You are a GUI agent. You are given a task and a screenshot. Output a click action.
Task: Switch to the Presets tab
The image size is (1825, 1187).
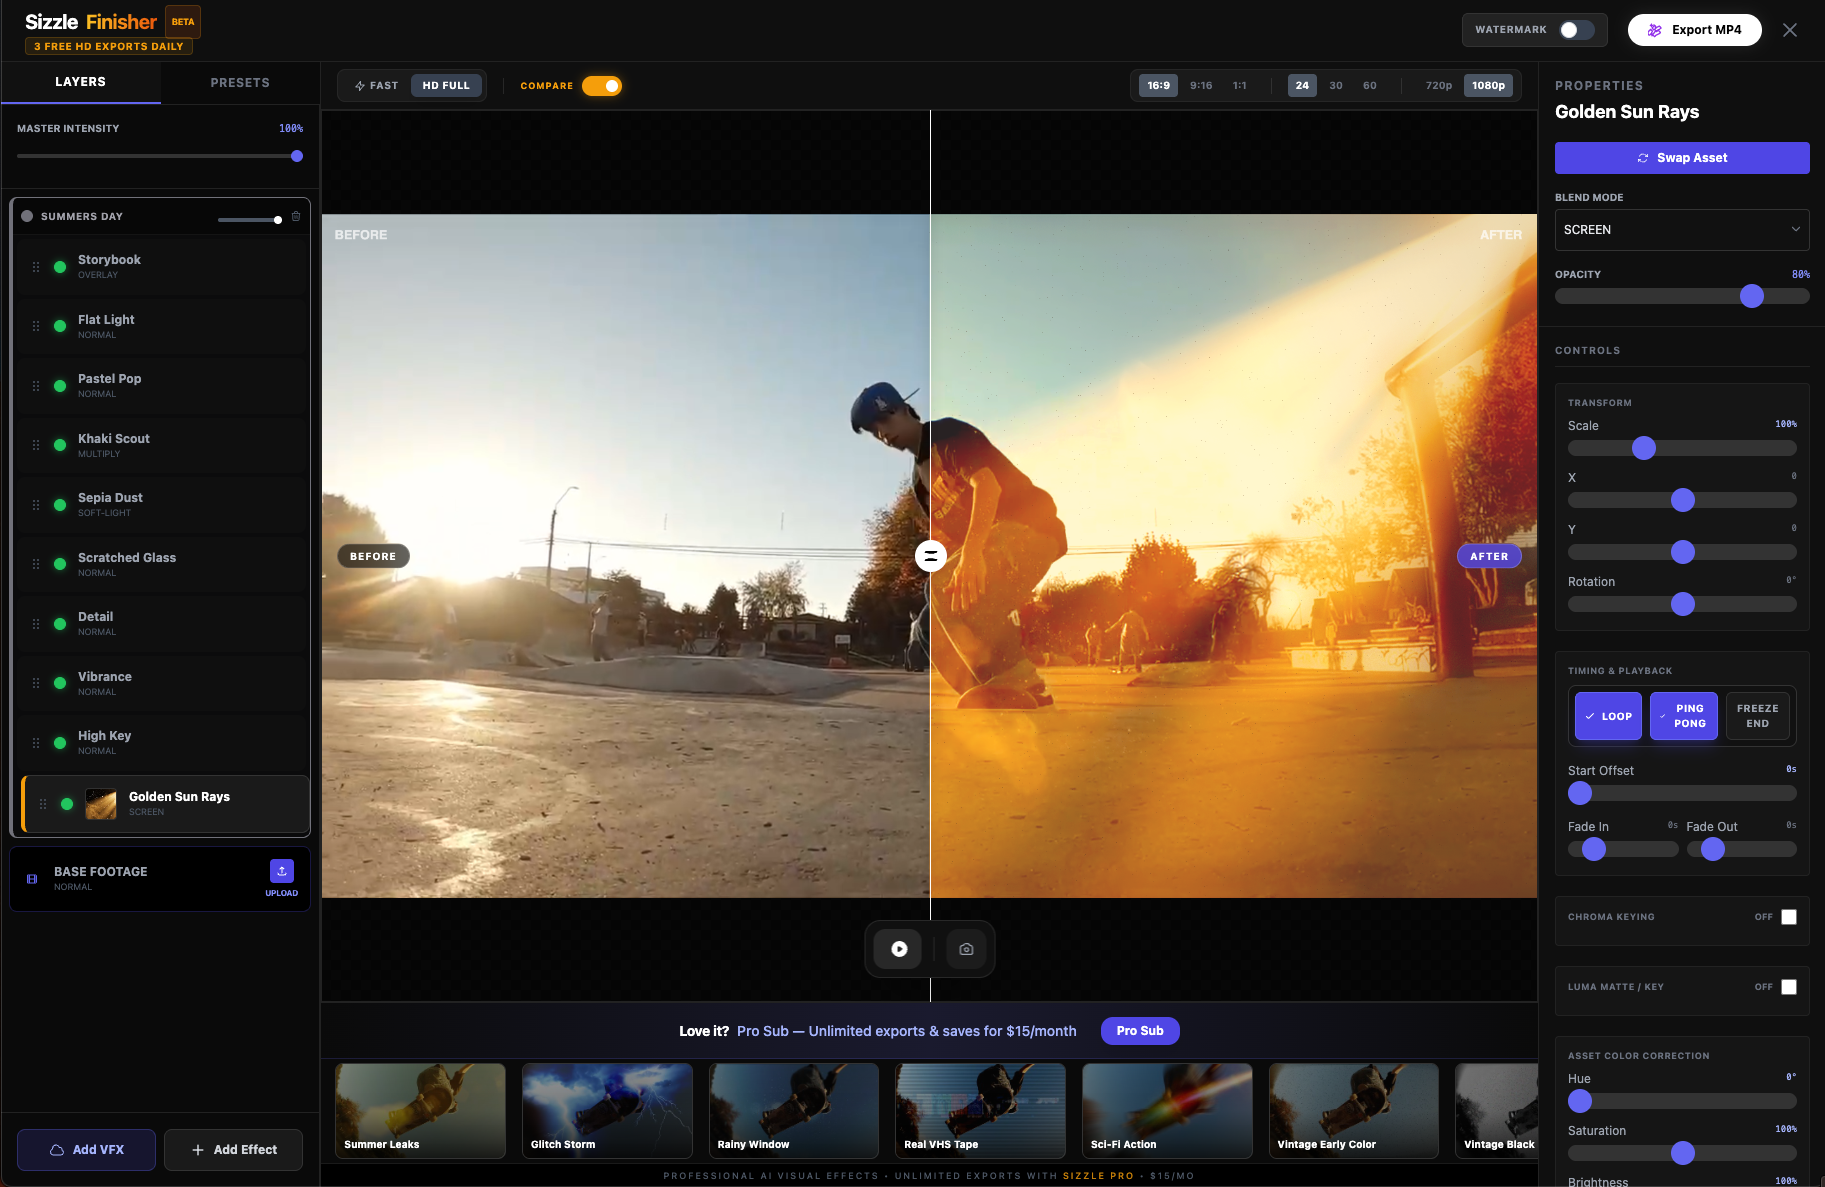240,83
